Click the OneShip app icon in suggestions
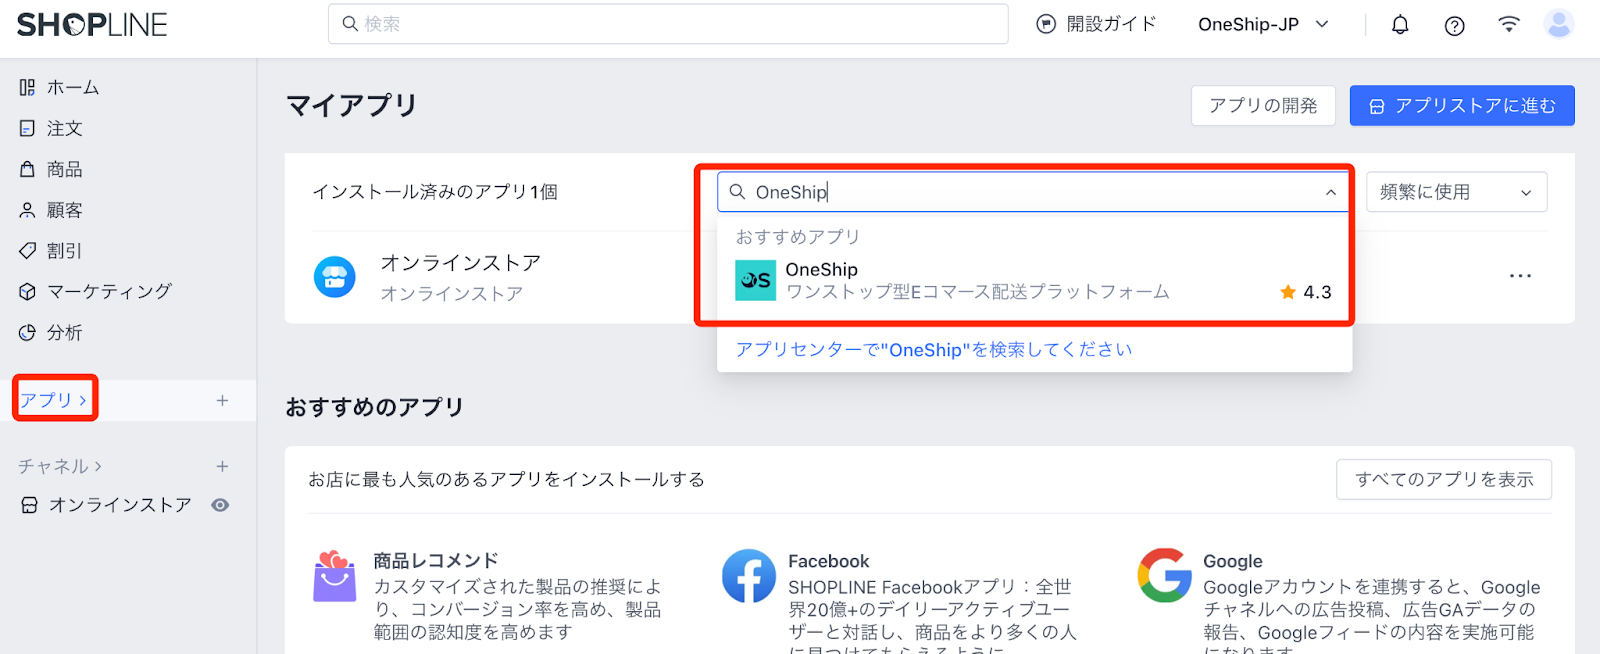 pyautogui.click(x=755, y=281)
